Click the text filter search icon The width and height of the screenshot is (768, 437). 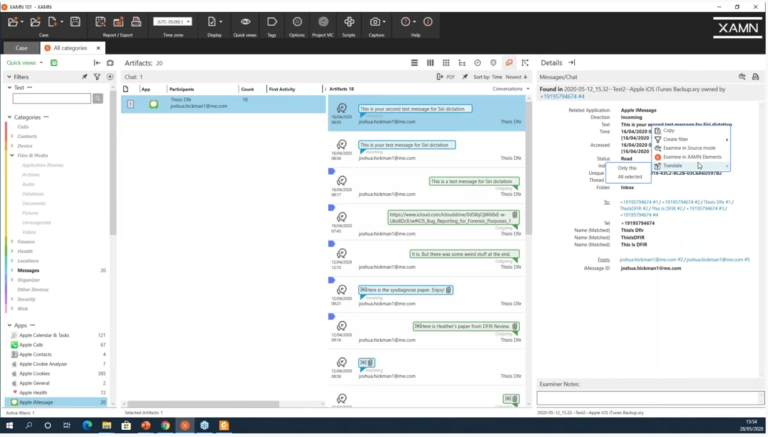click(98, 98)
